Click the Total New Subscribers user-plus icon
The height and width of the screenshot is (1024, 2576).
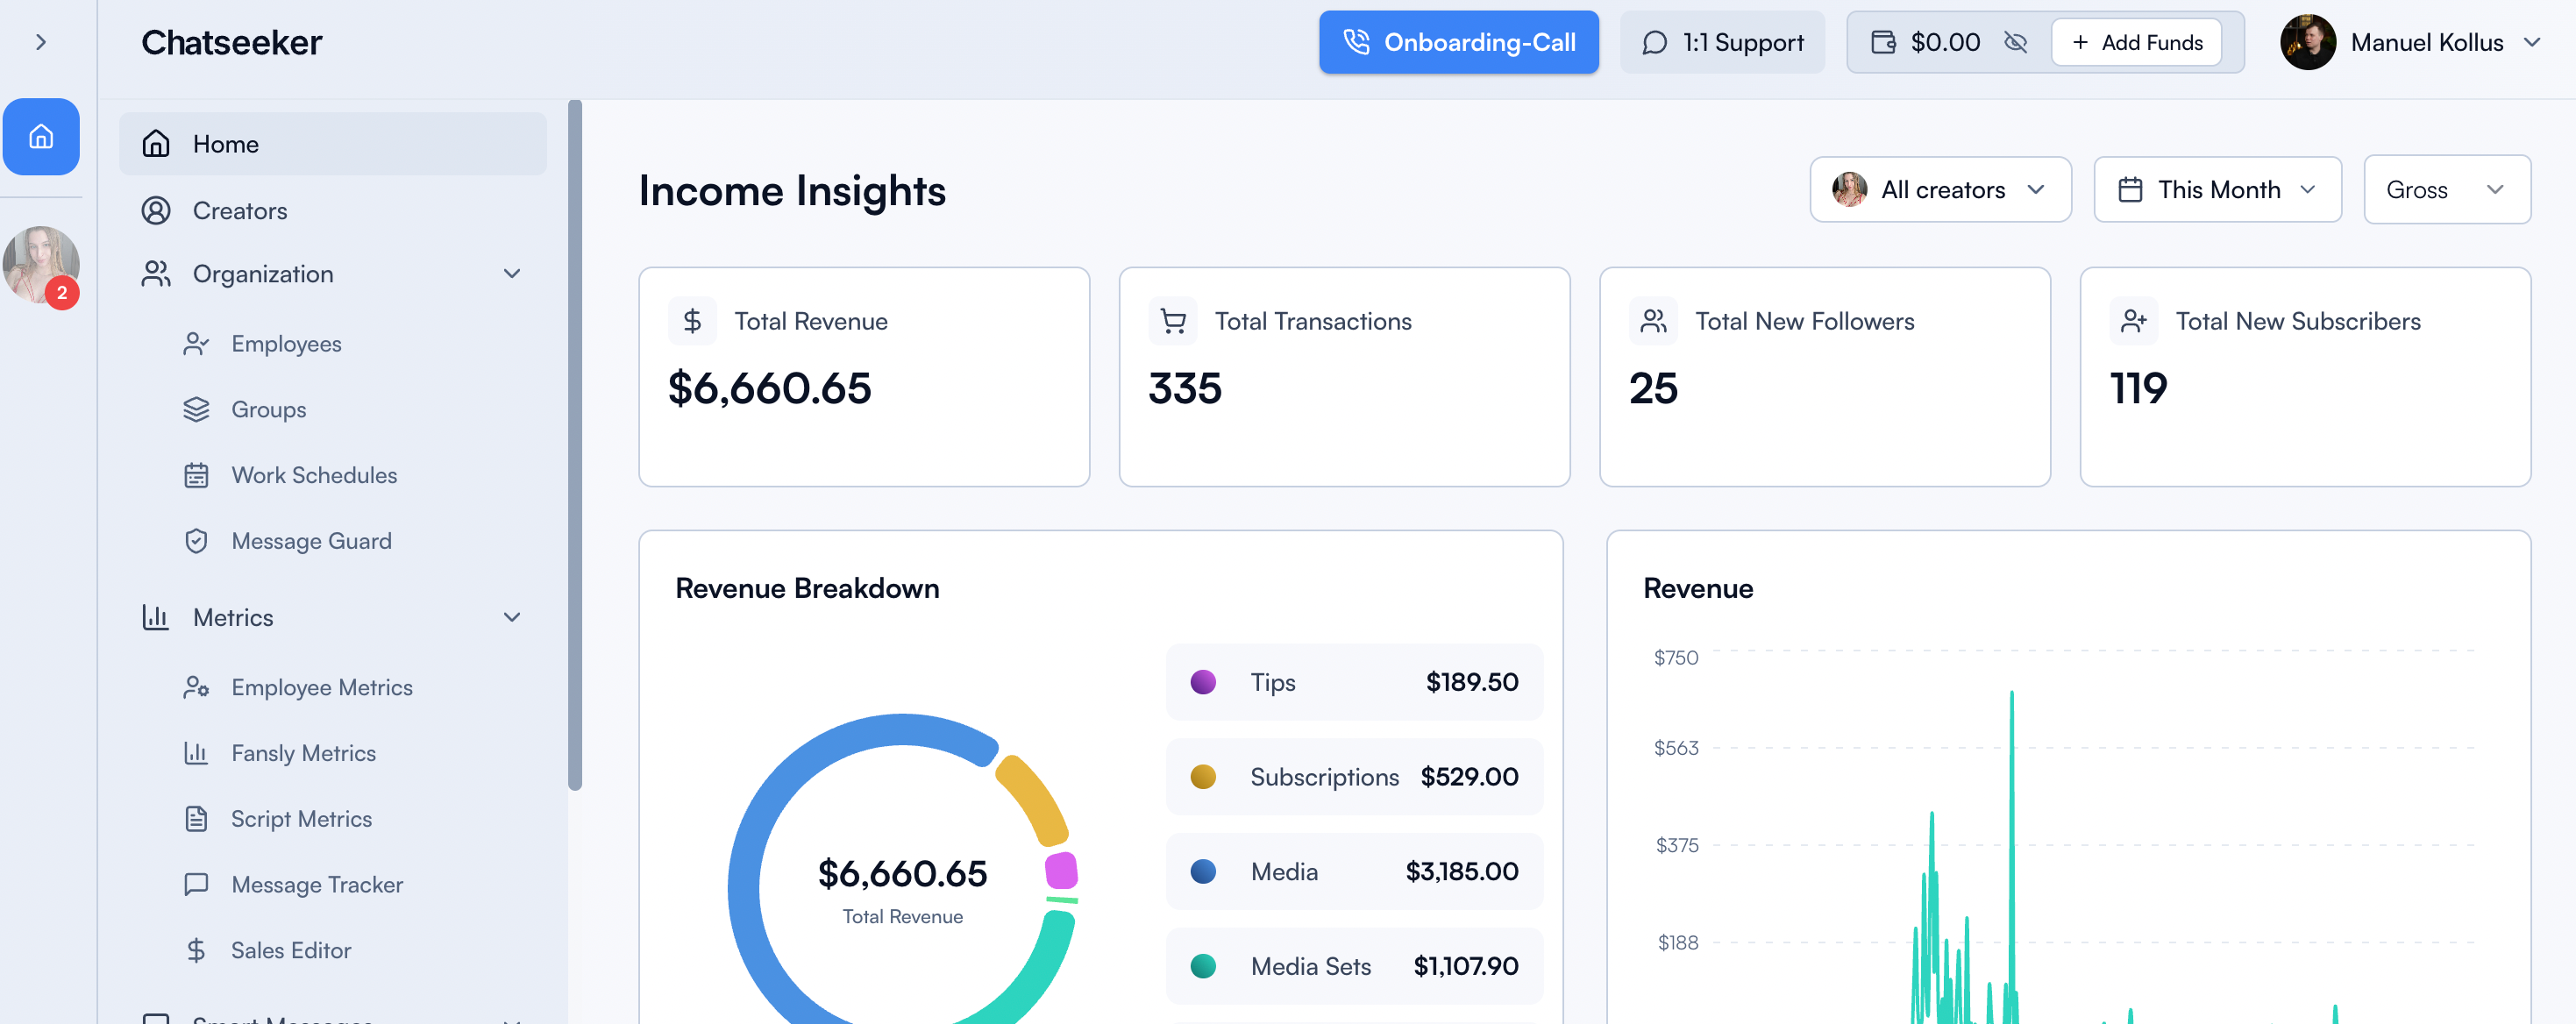pyautogui.click(x=2134, y=321)
